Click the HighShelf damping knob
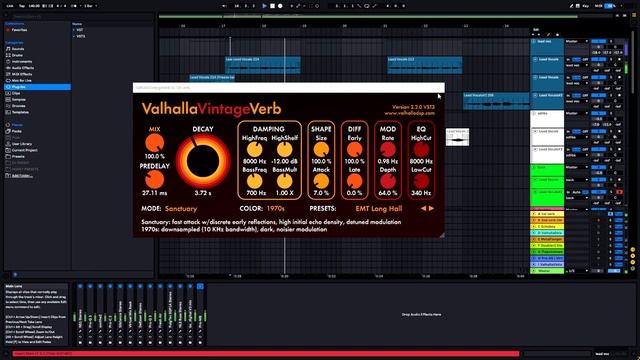 [x=284, y=149]
